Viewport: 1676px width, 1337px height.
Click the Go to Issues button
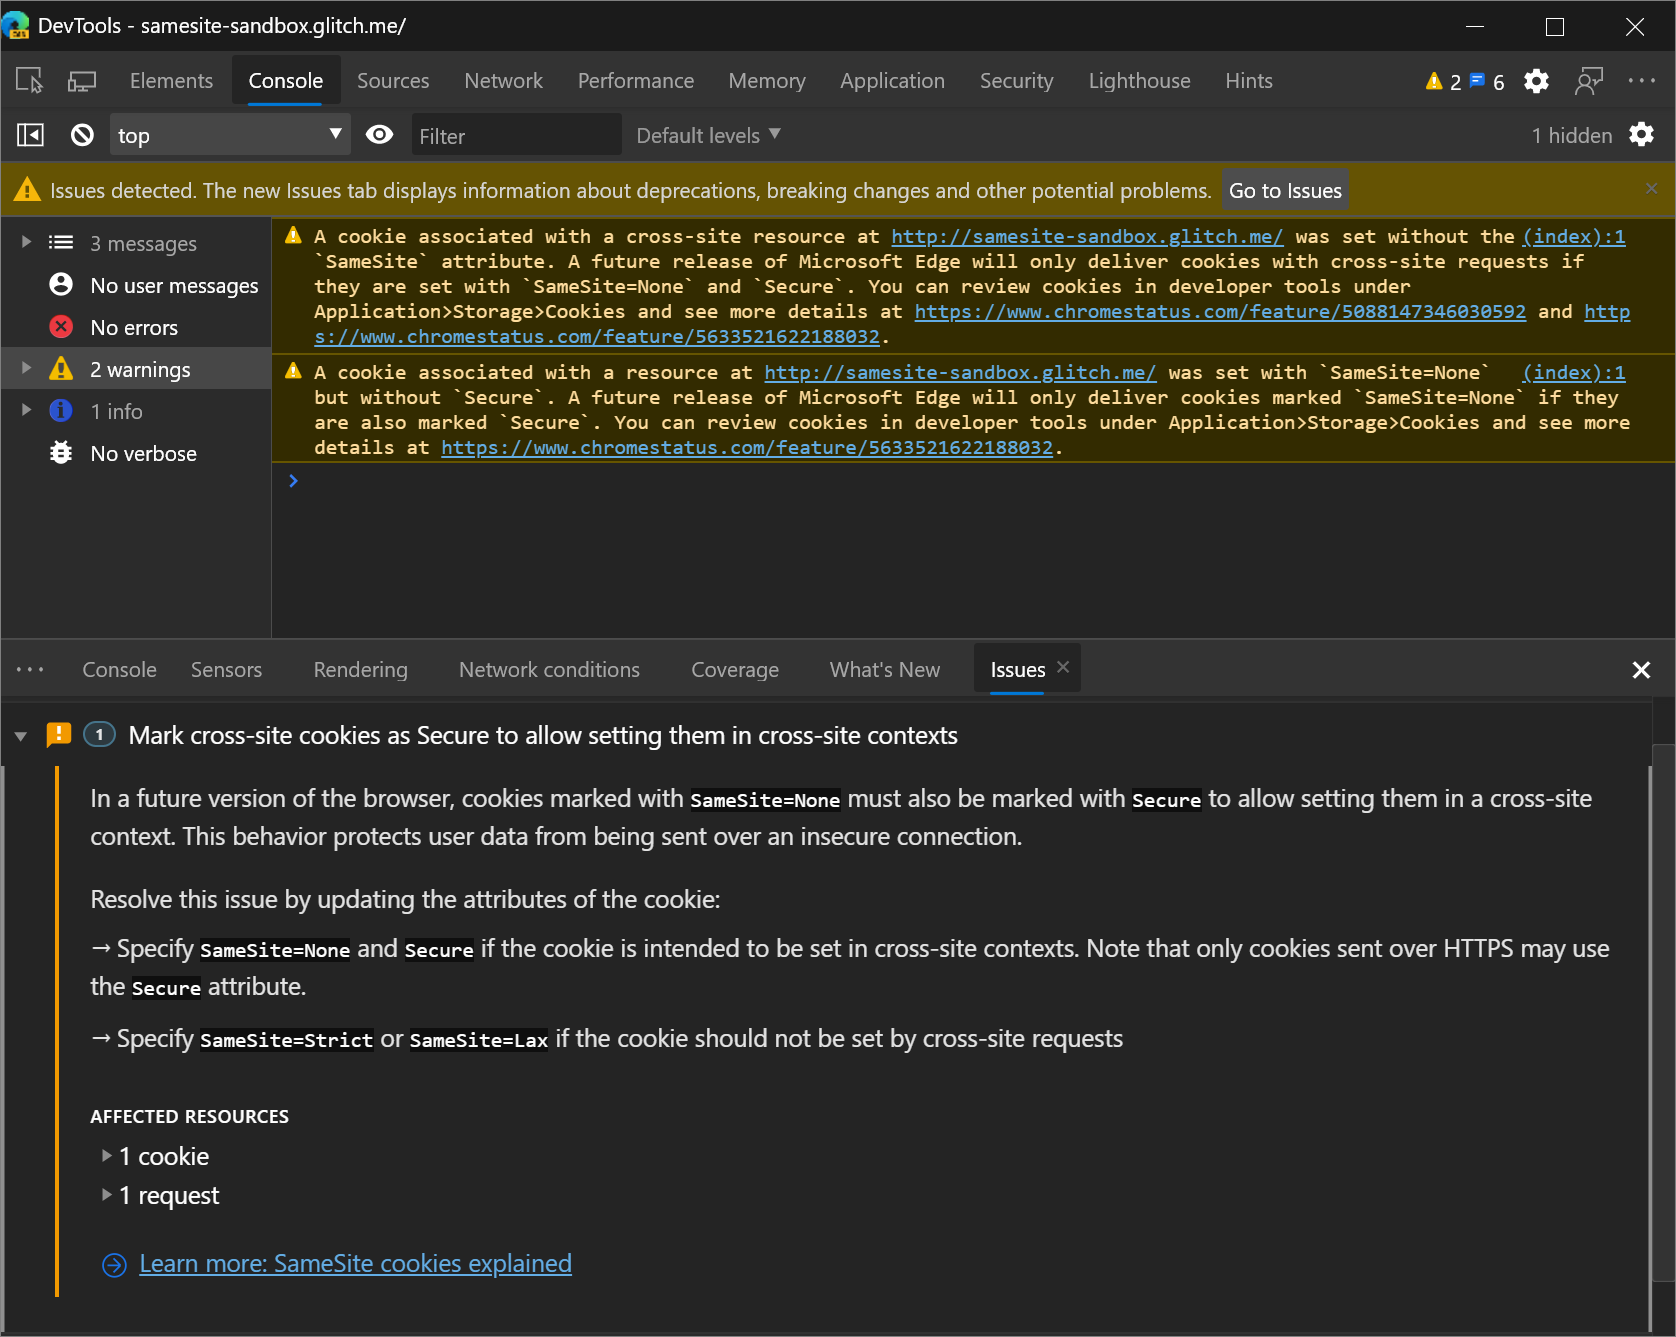[x=1284, y=190]
